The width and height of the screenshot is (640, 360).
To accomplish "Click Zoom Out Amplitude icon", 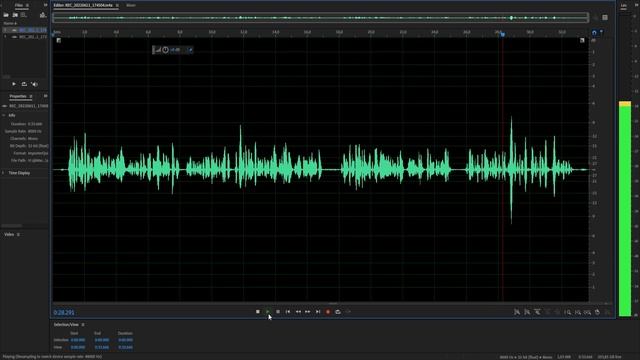I will (527, 312).
